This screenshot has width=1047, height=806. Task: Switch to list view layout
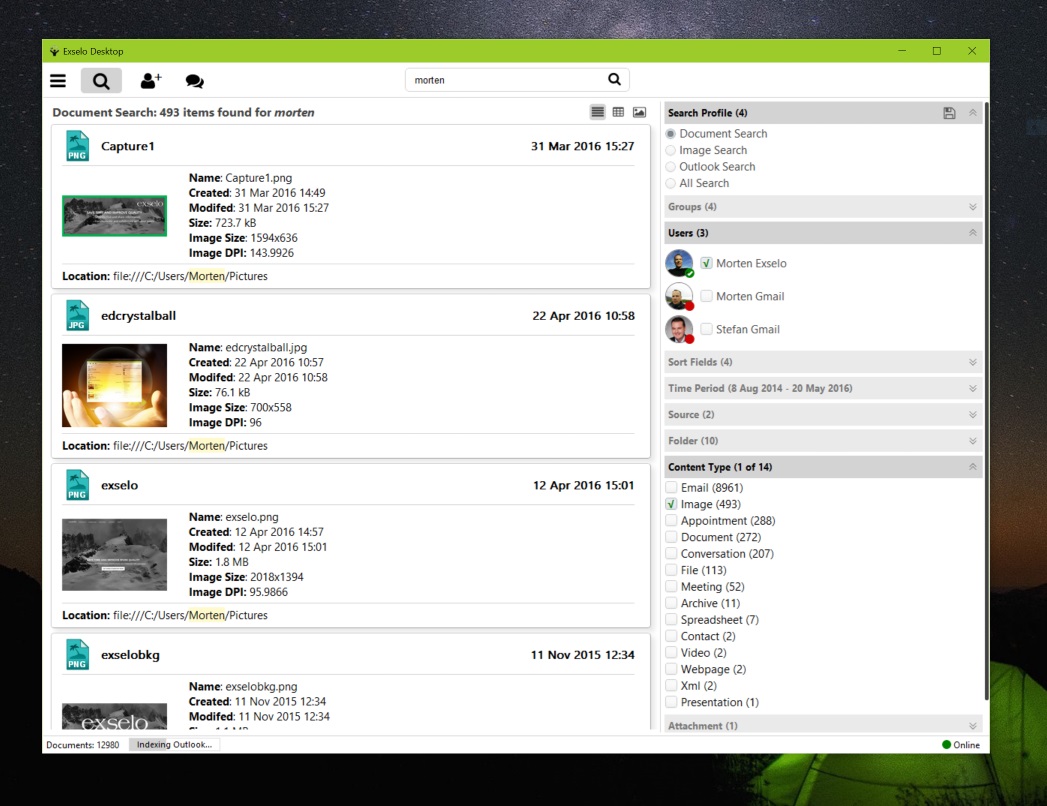pyautogui.click(x=598, y=112)
